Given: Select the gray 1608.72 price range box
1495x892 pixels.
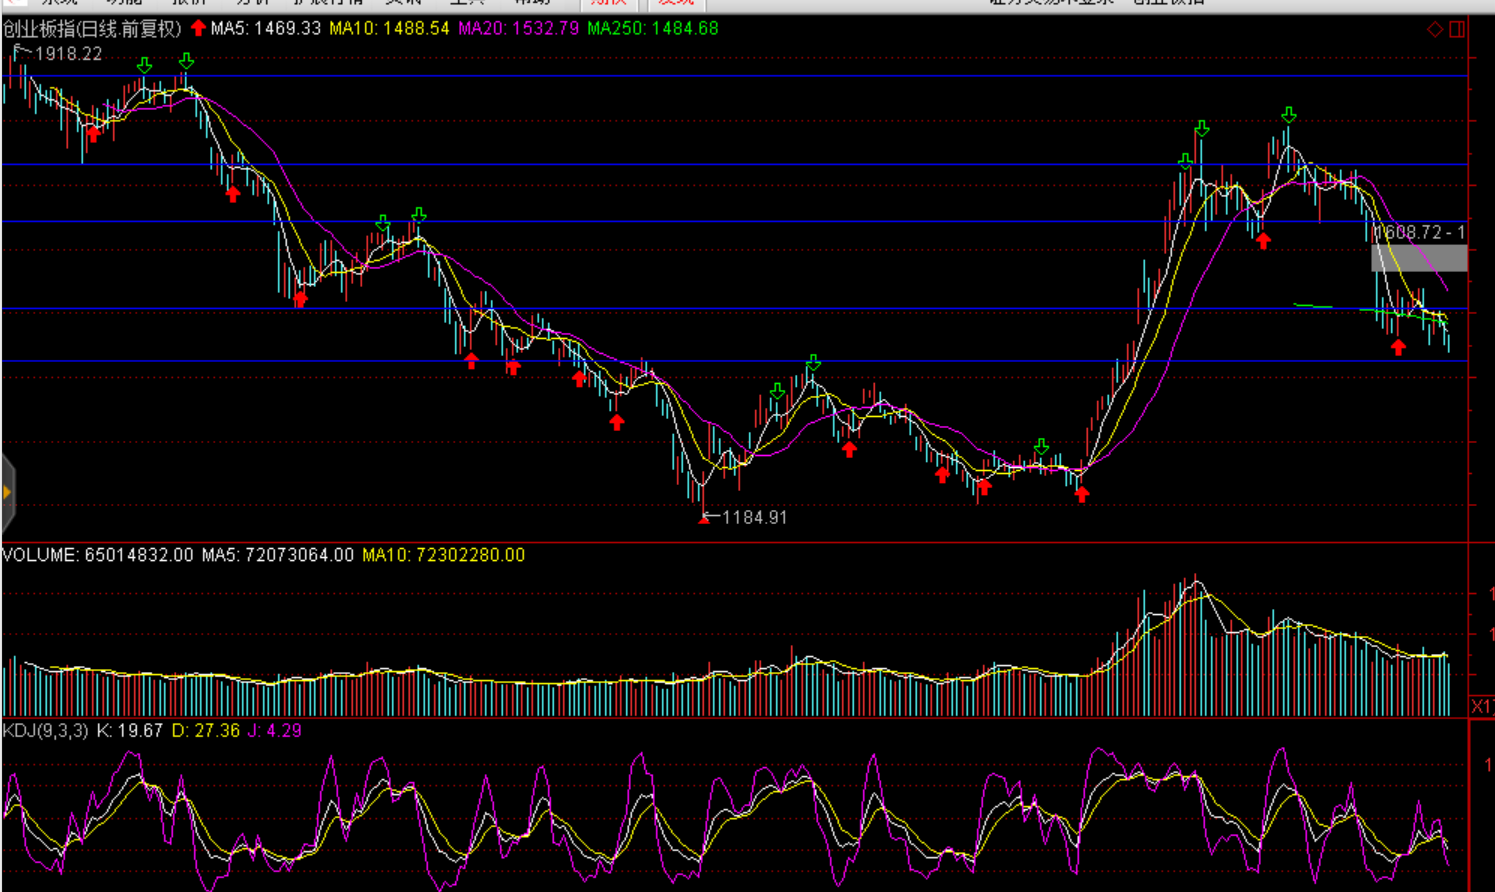Looking at the screenshot, I should point(1419,257).
